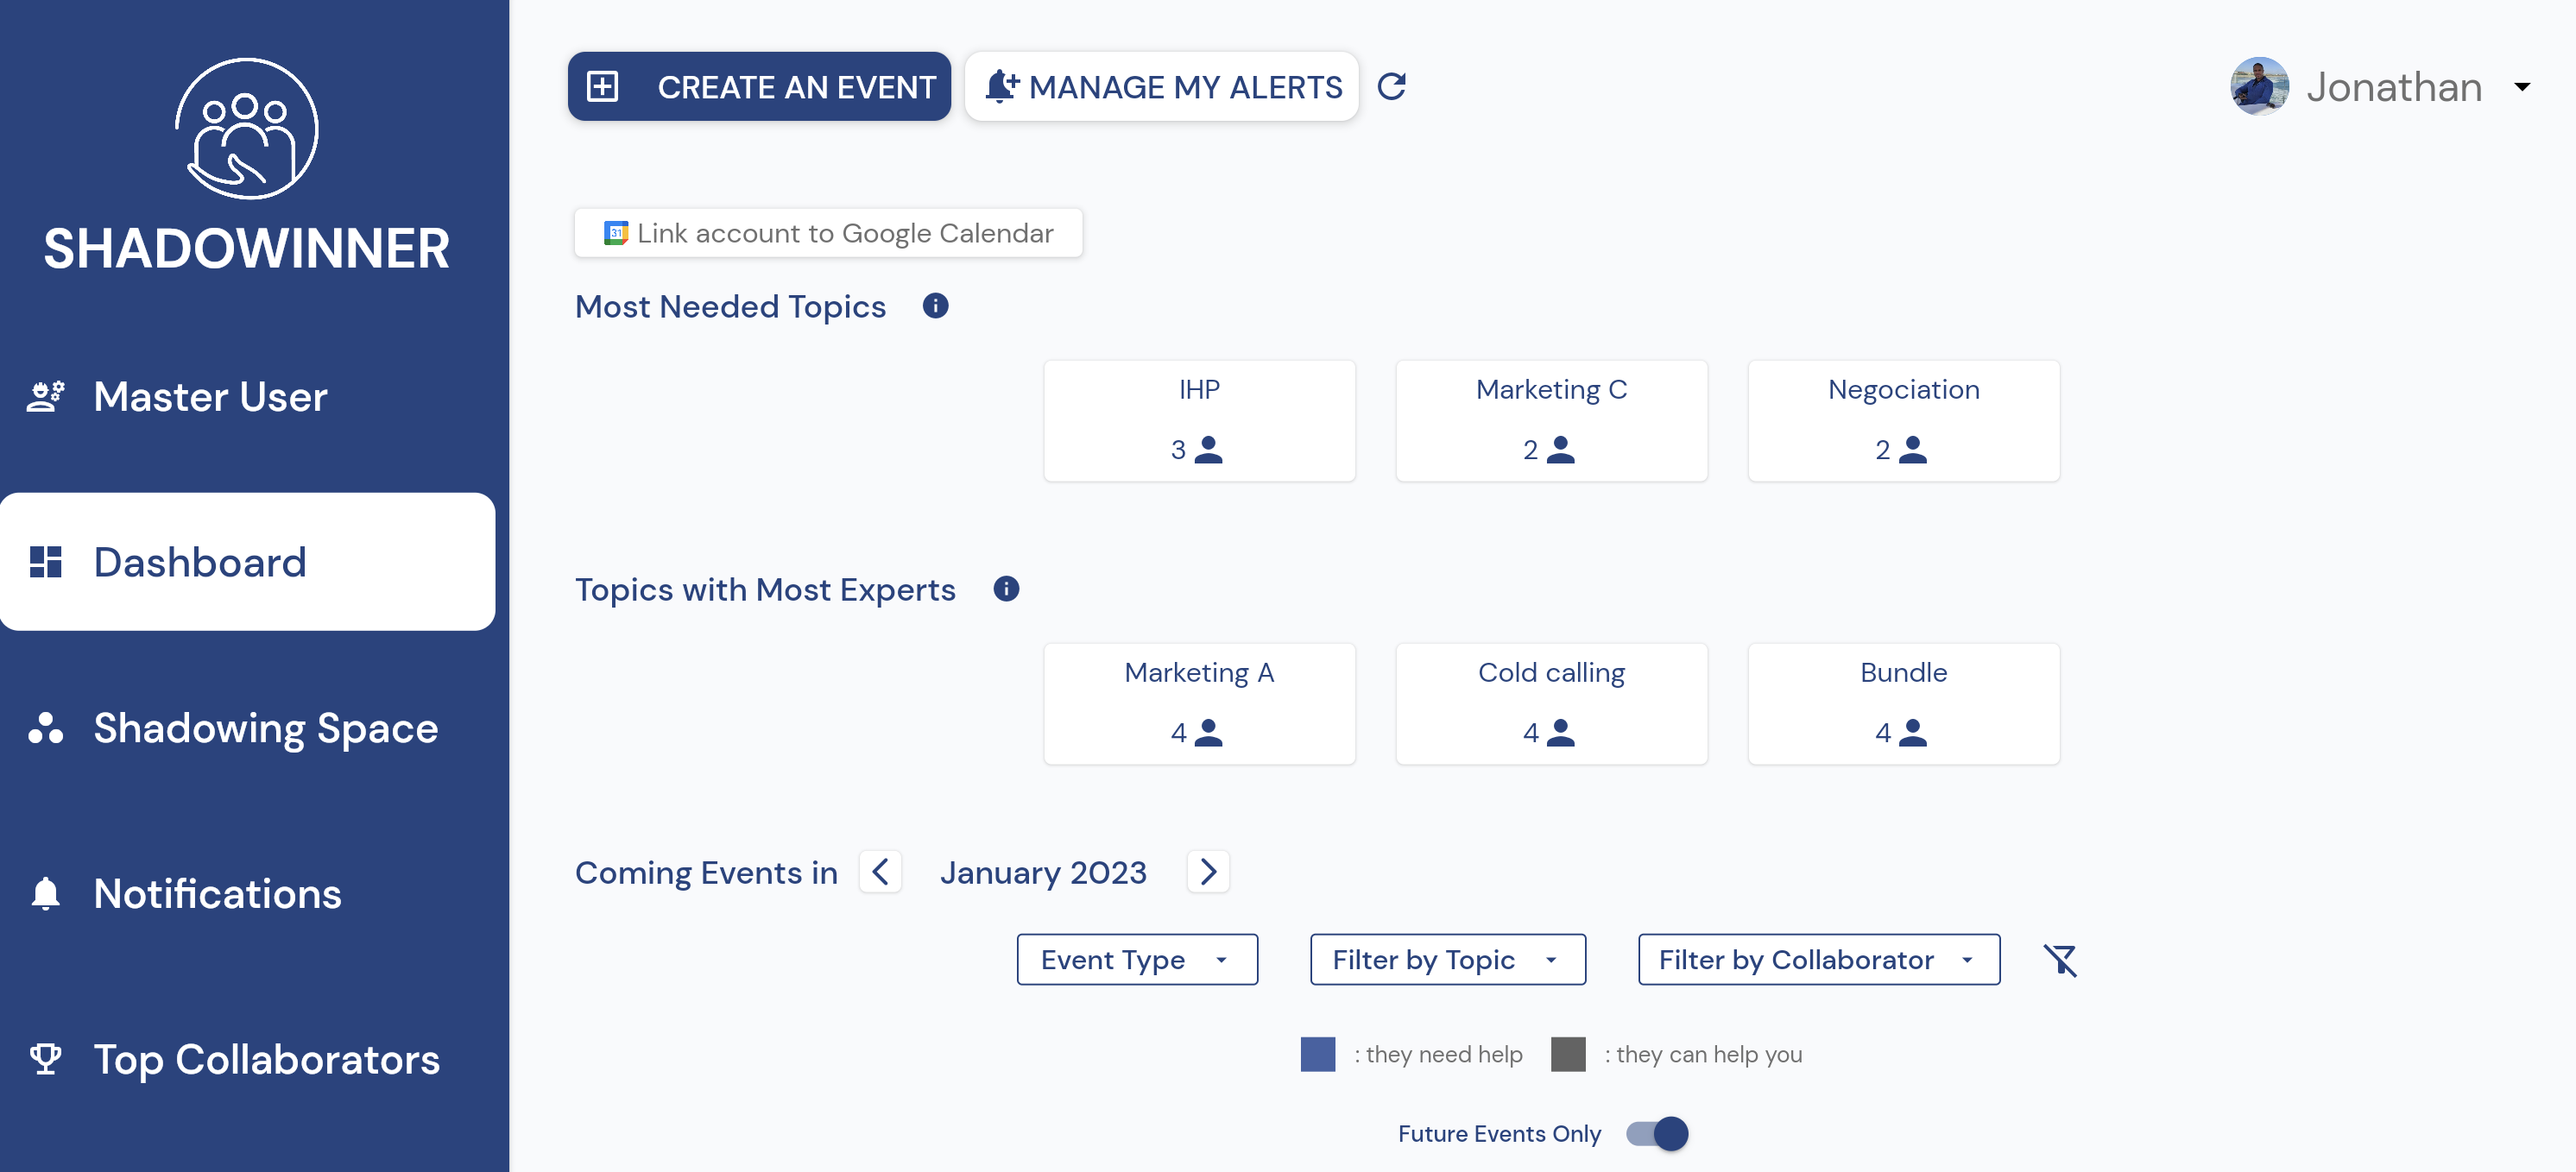Viewport: 2576px width, 1172px height.
Task: Click the Top Collaborators trophy icon
Action: (x=46, y=1059)
